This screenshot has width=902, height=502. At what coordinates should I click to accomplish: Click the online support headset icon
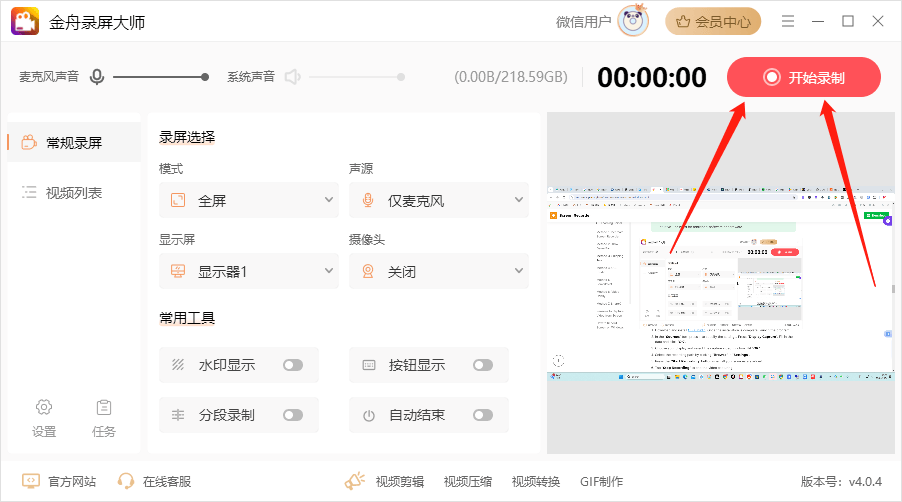coord(125,481)
